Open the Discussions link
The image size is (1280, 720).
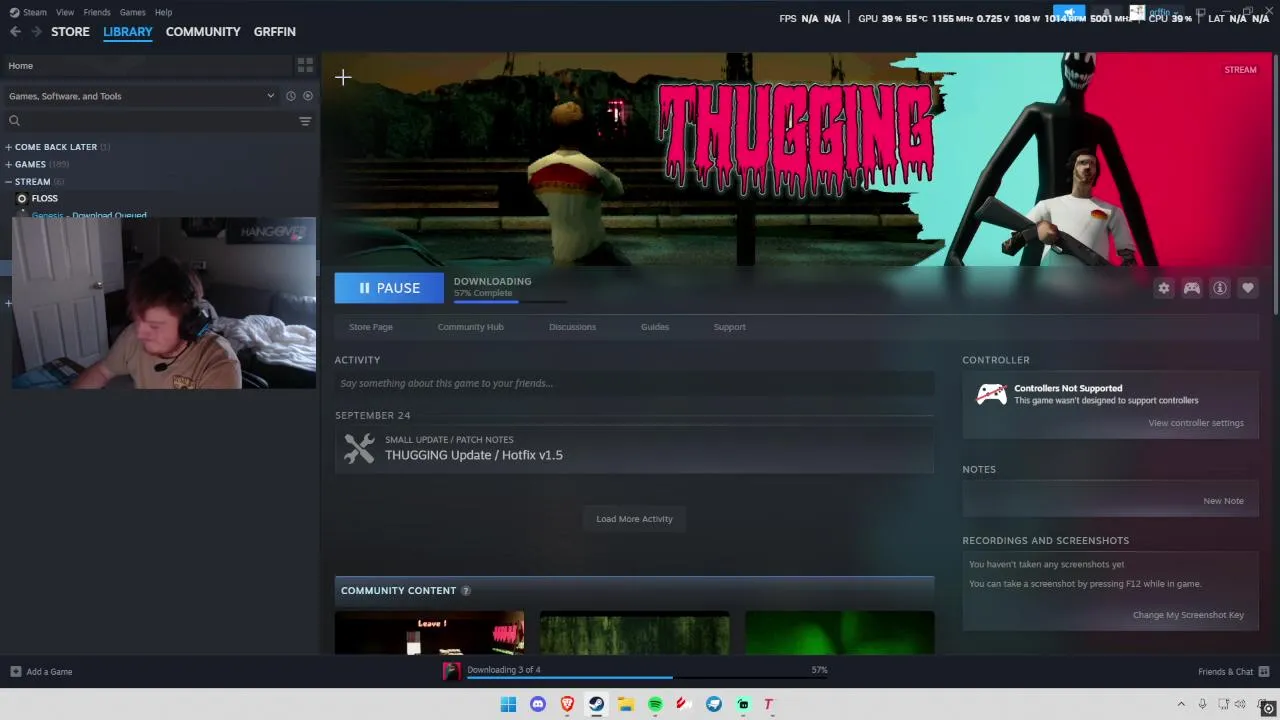tap(572, 327)
